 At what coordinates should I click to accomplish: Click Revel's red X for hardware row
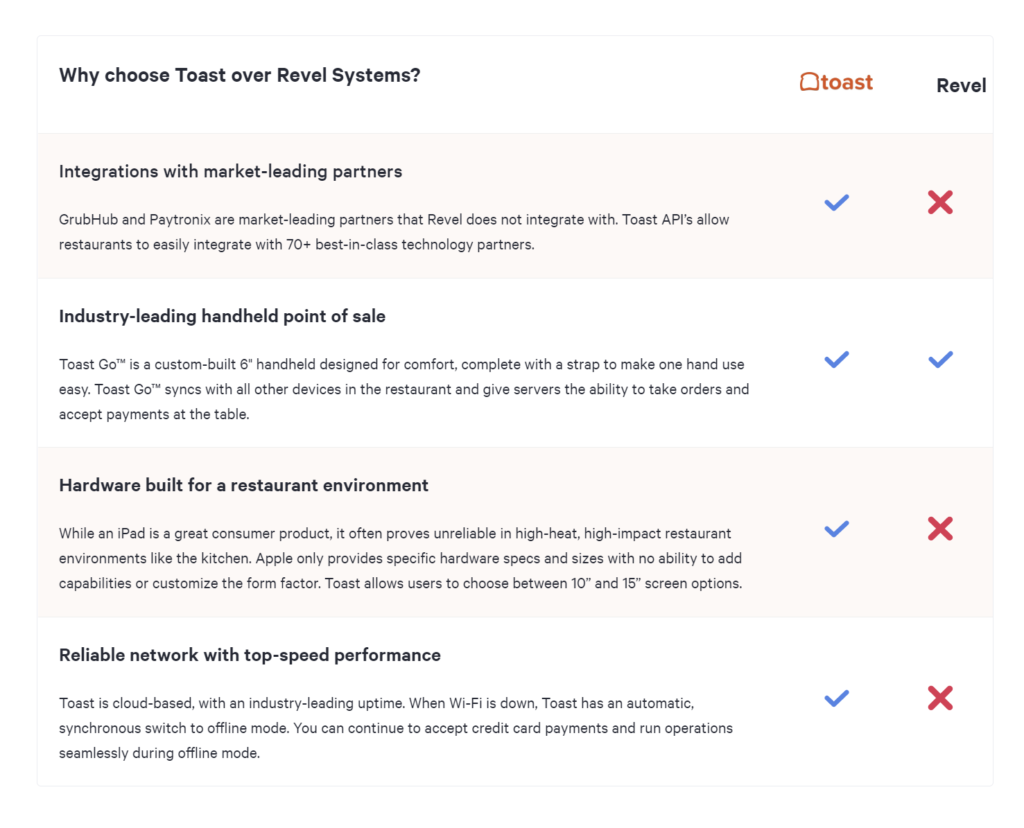940,529
